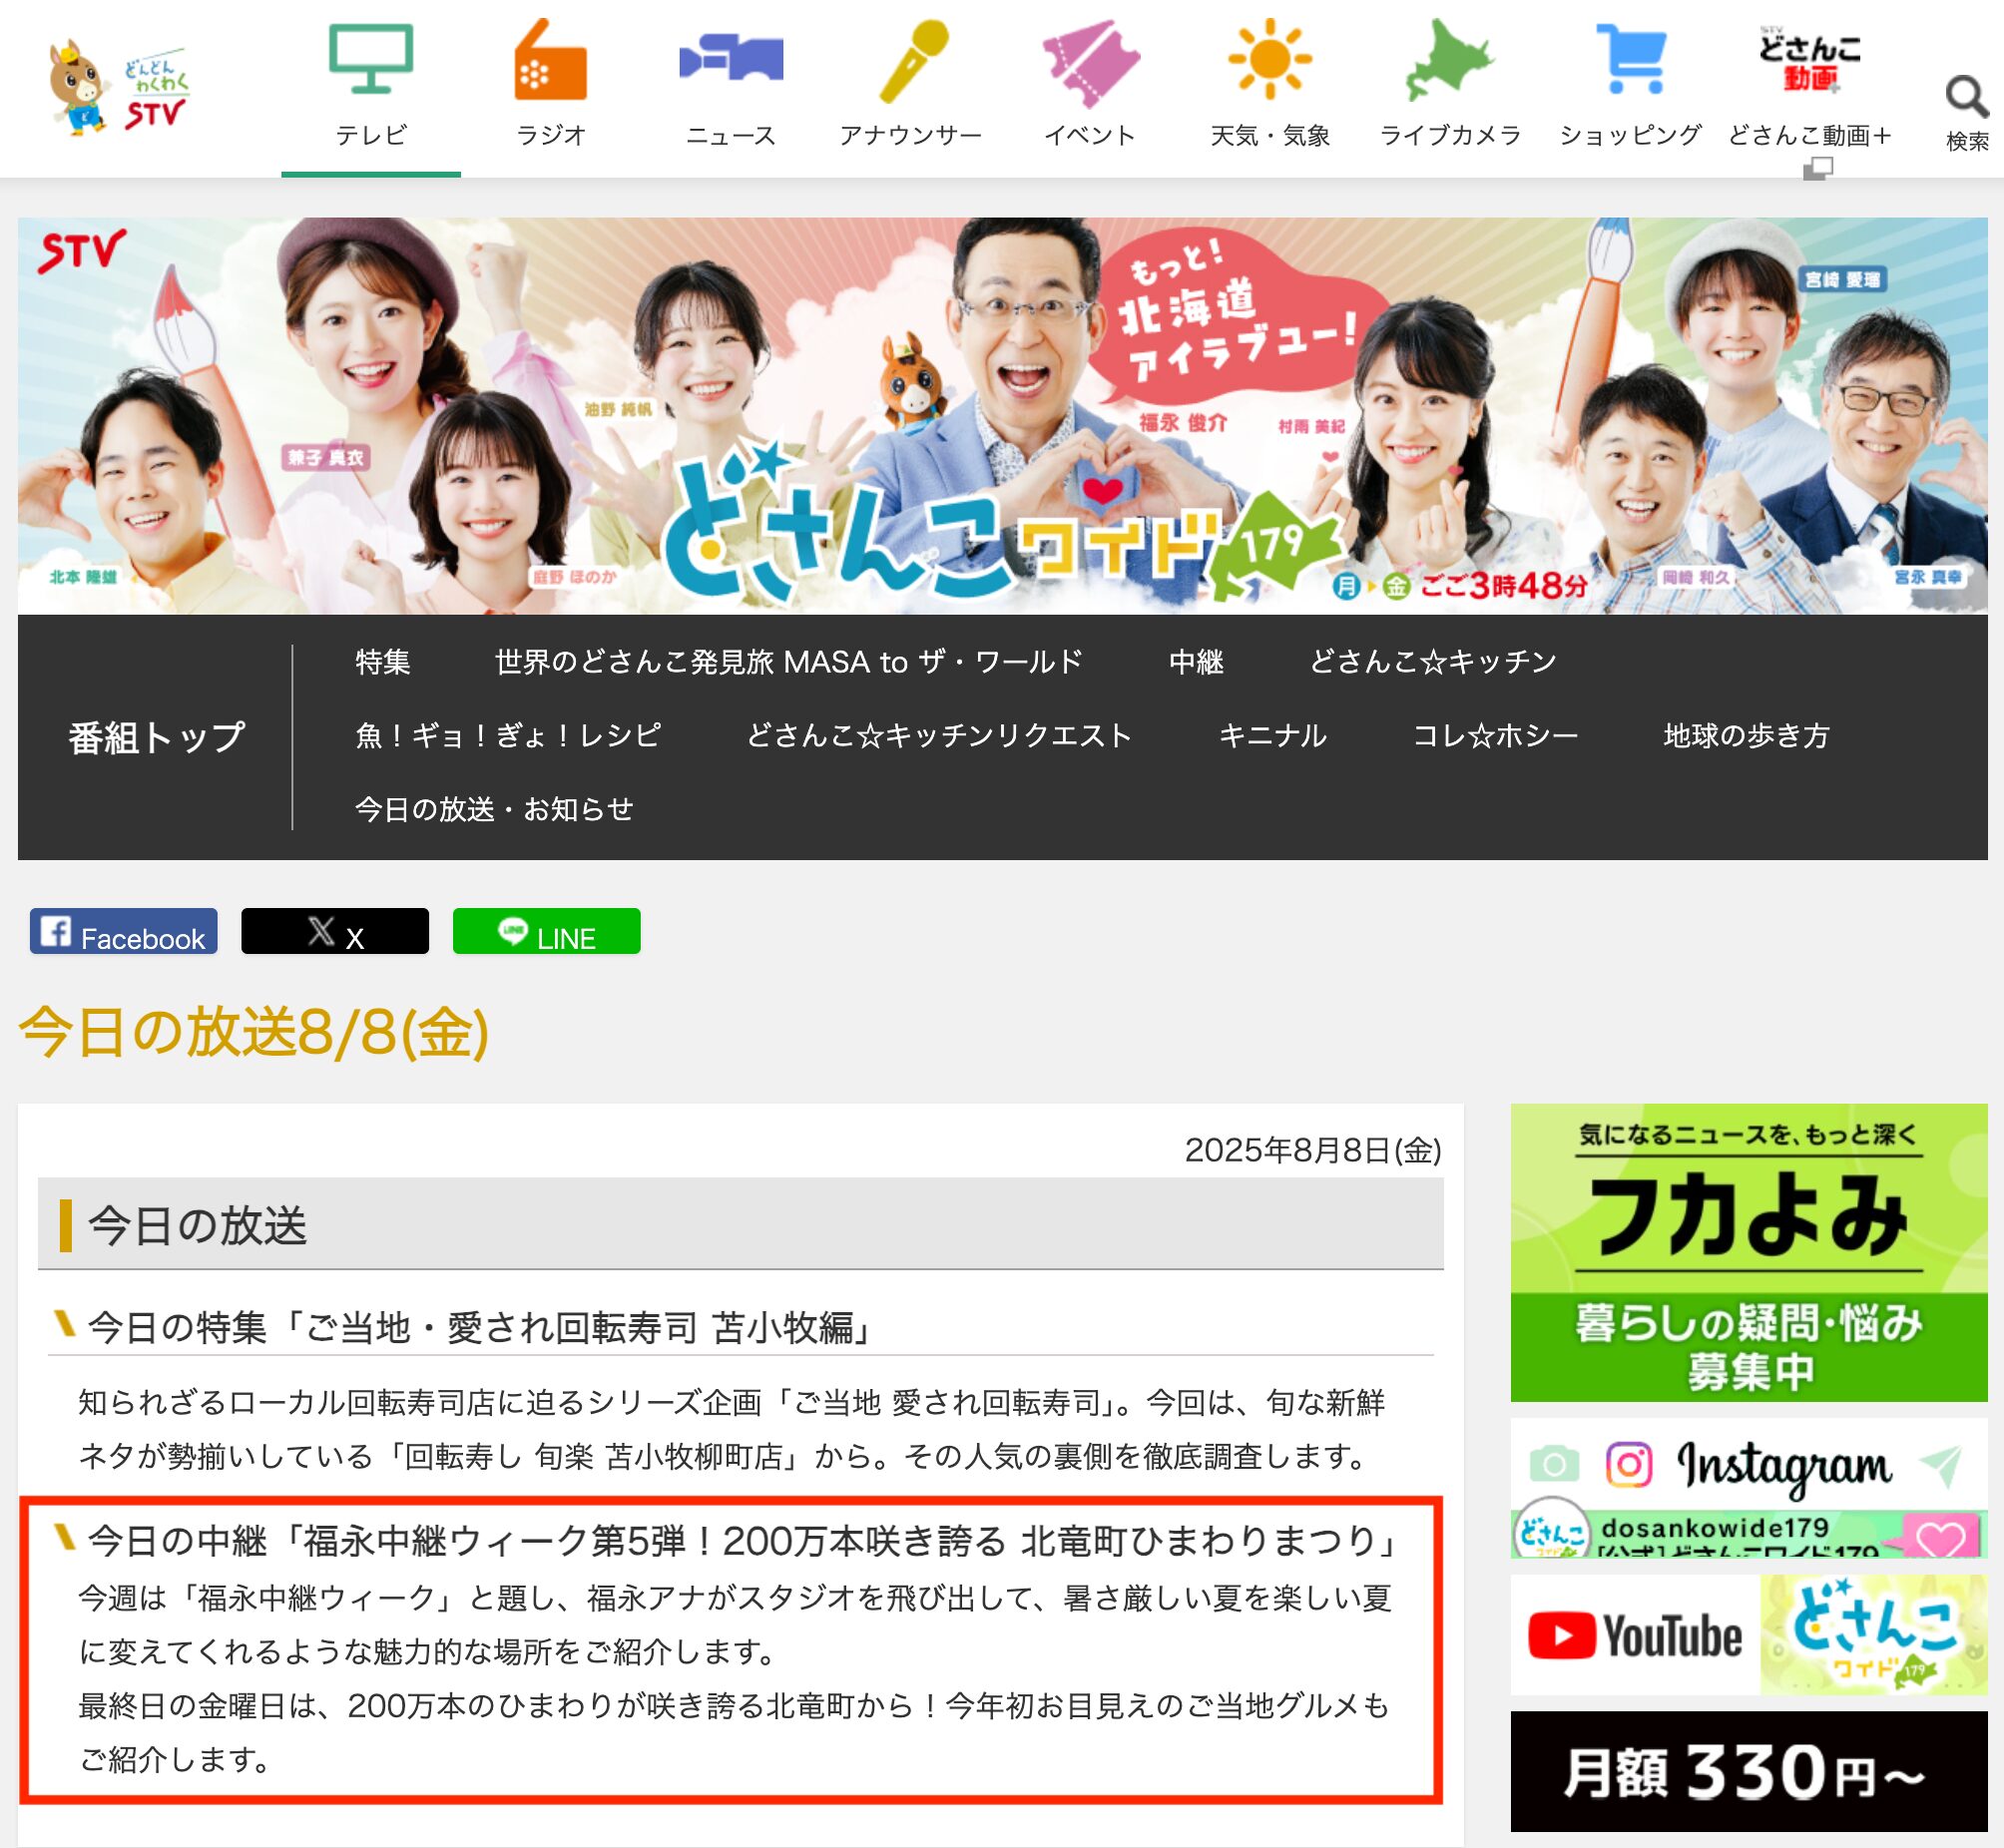Image resolution: width=2004 pixels, height=1848 pixels.
Task: Click the shopping cart icon
Action: (1630, 60)
